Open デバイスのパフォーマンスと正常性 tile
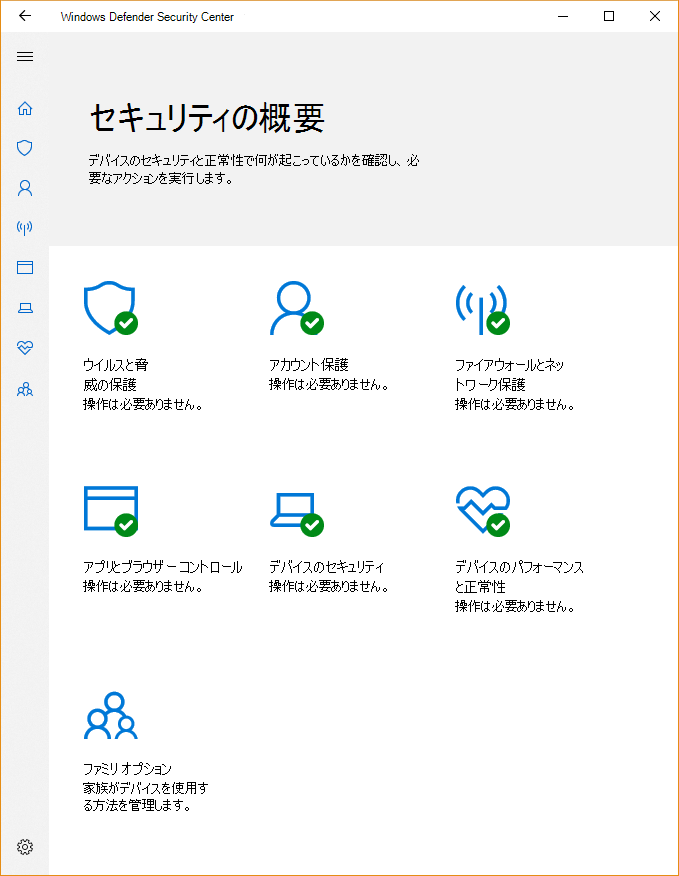Screen dimensions: 679x876 click(x=482, y=512)
